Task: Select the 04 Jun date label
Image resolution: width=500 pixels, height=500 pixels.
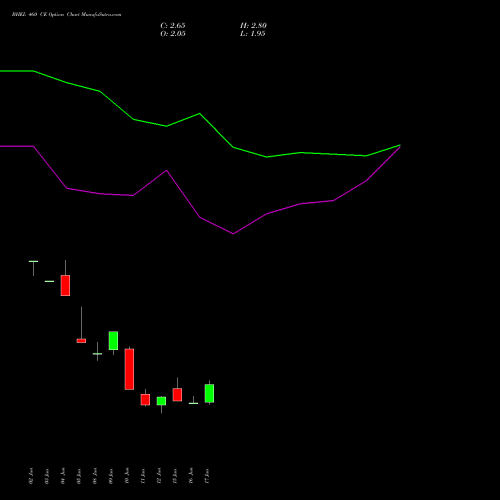Action: [x=63, y=476]
